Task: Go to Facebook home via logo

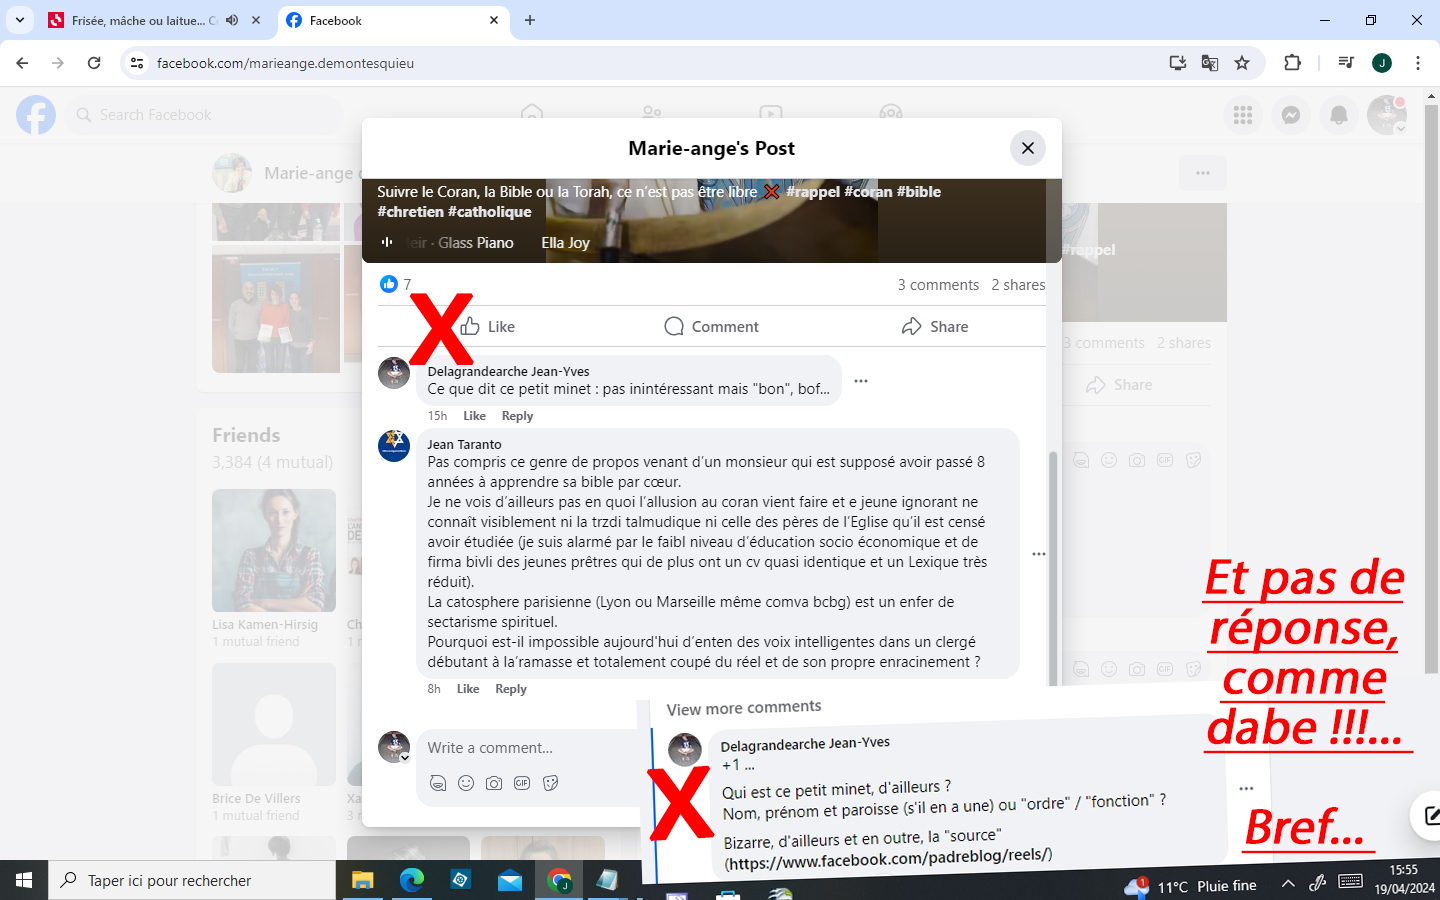Action: (x=36, y=115)
